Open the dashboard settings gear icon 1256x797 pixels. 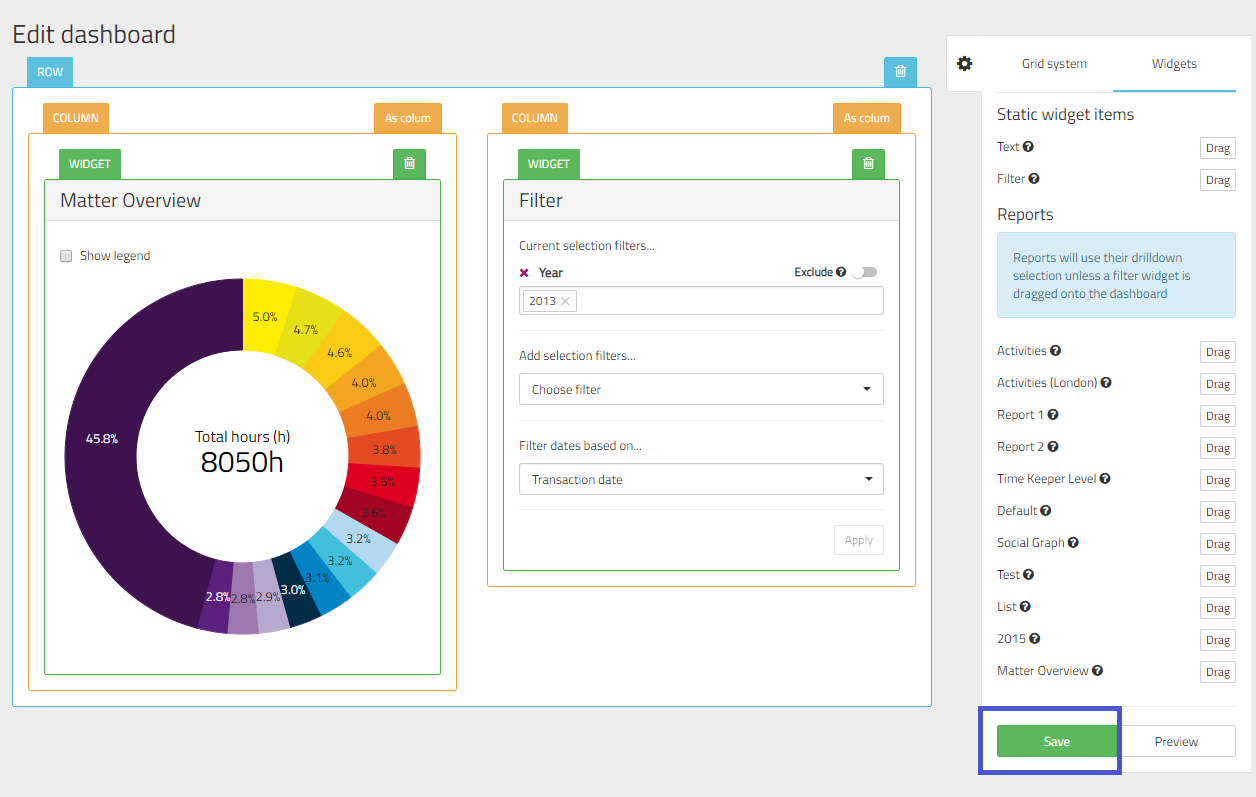click(964, 63)
